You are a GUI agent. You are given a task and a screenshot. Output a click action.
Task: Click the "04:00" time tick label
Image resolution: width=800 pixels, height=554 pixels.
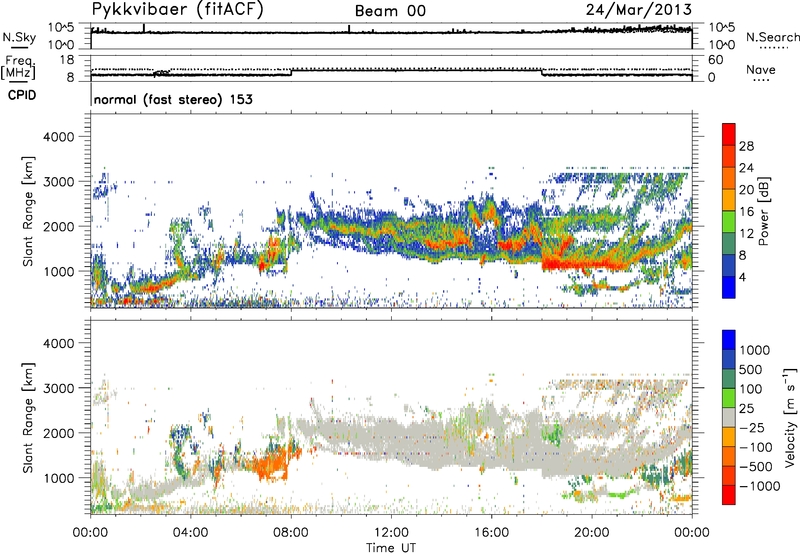point(190,533)
